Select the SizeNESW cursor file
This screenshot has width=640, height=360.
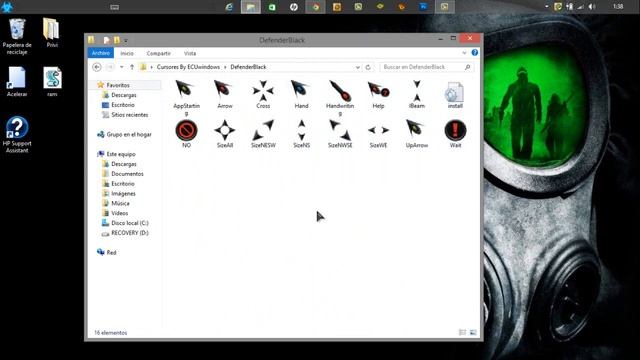pyautogui.click(x=263, y=134)
